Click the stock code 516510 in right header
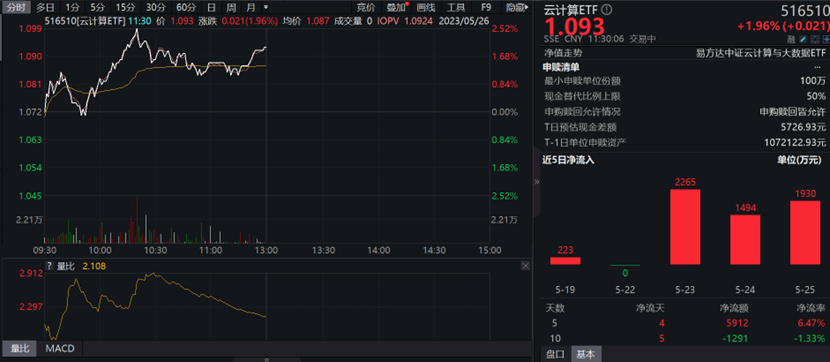Image resolution: width=830 pixels, height=362 pixels. point(804,10)
